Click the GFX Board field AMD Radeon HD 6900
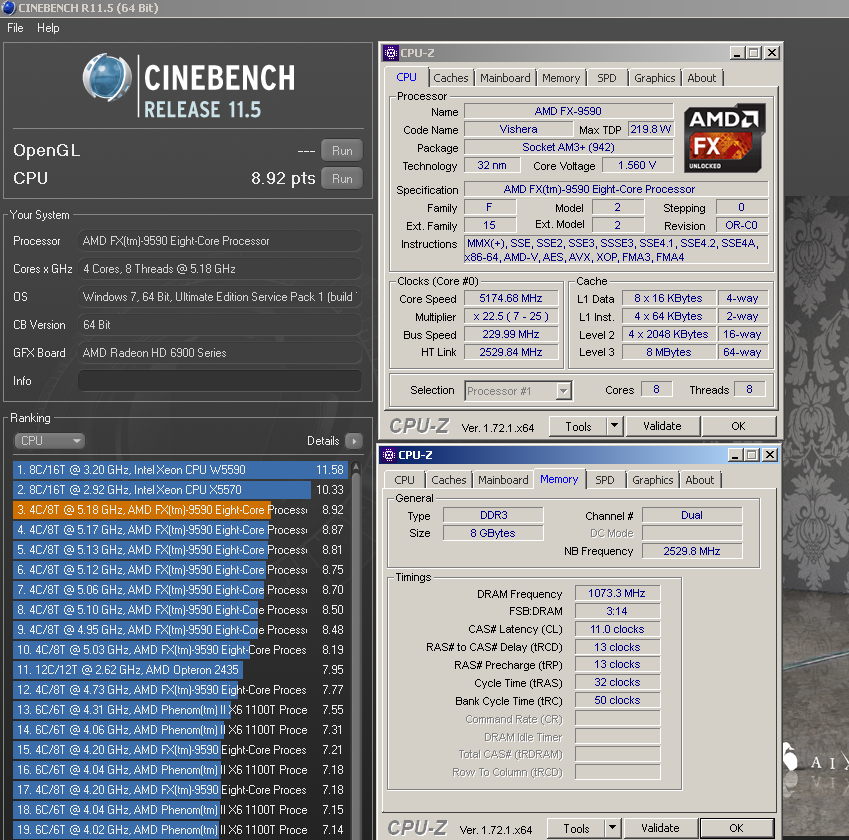The image size is (849, 840). (220, 353)
